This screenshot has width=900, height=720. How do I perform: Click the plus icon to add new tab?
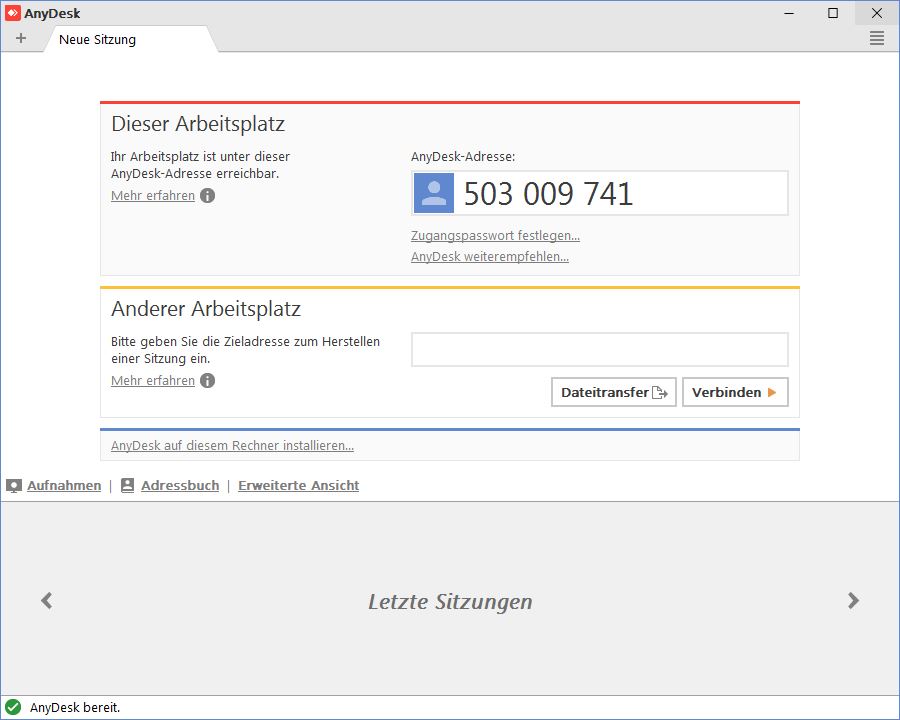coord(21,38)
